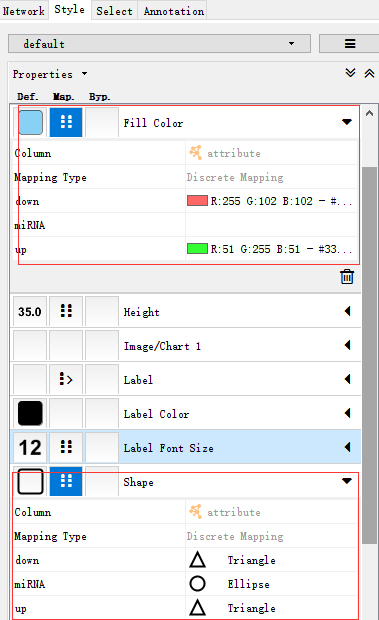Expand all properties with double down arrows

coord(350,73)
